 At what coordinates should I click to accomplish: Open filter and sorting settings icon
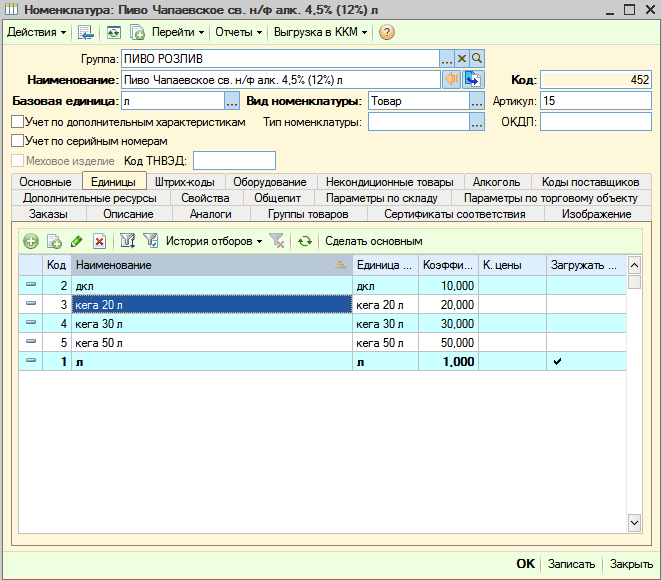(x=128, y=241)
